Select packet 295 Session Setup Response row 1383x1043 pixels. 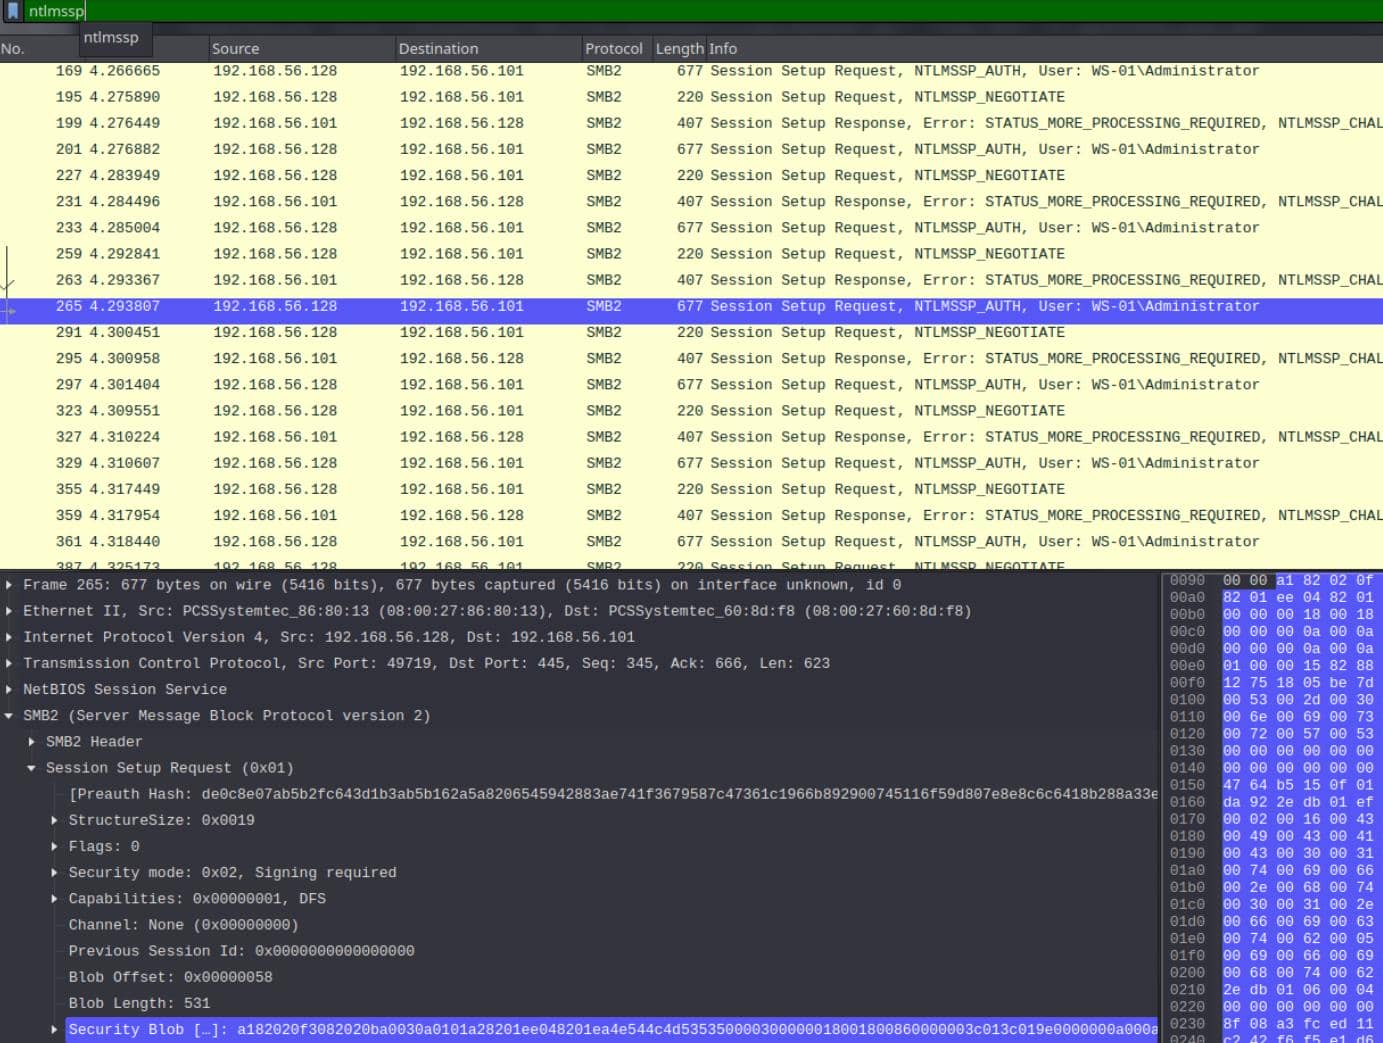tap(691, 358)
